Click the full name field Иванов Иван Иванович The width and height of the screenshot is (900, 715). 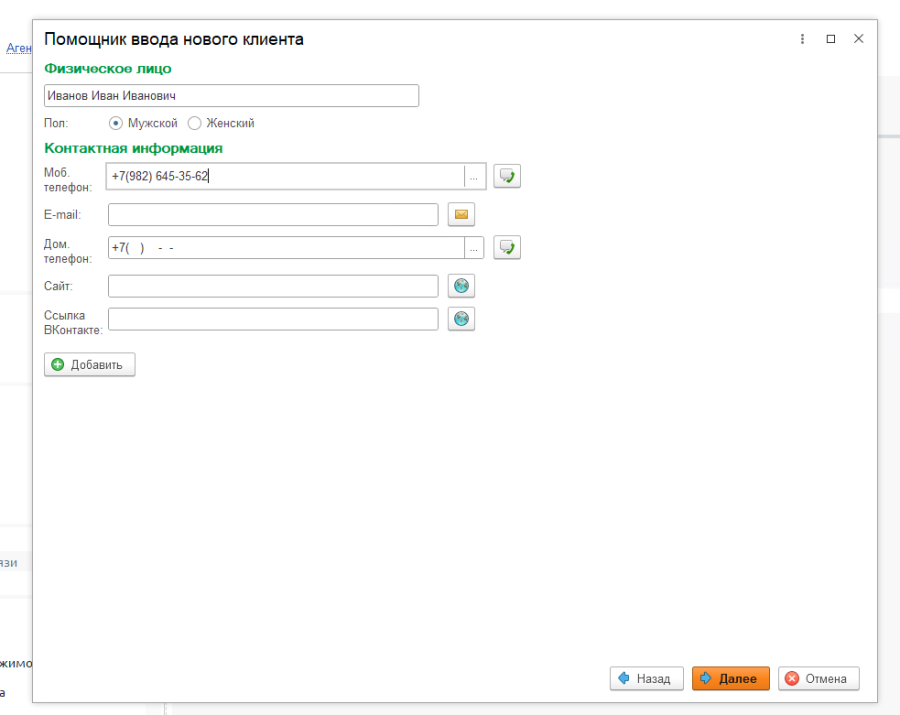(231, 96)
